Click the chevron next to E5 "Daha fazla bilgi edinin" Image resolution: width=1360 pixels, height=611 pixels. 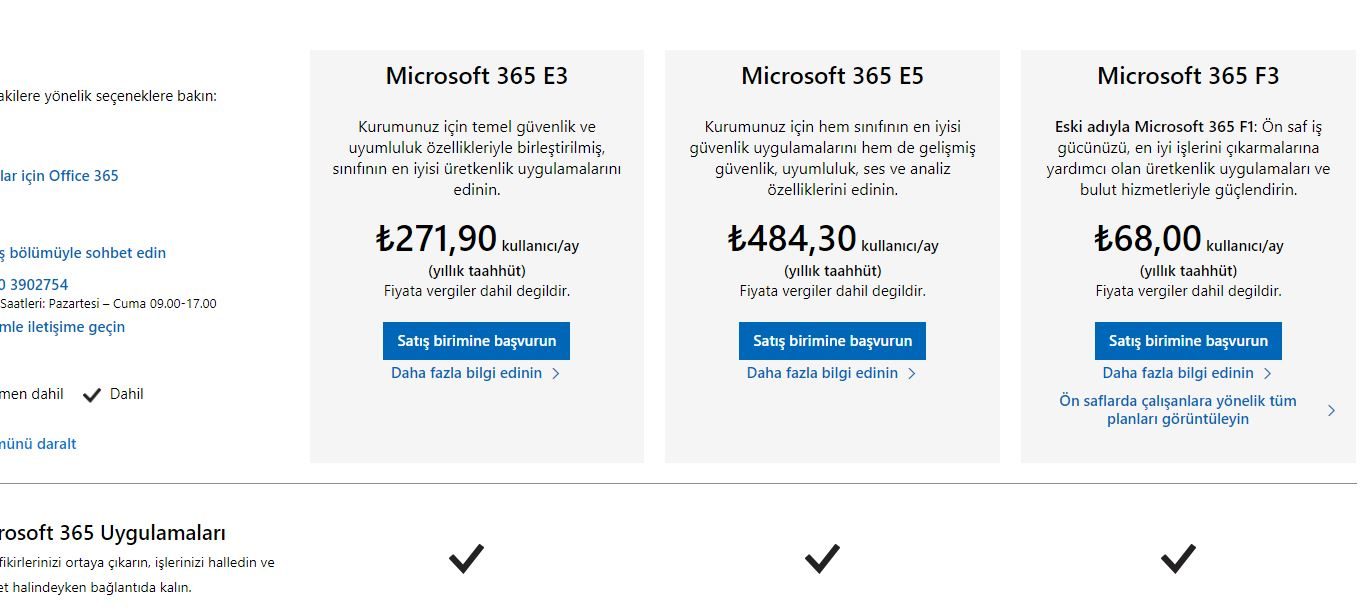coord(912,374)
